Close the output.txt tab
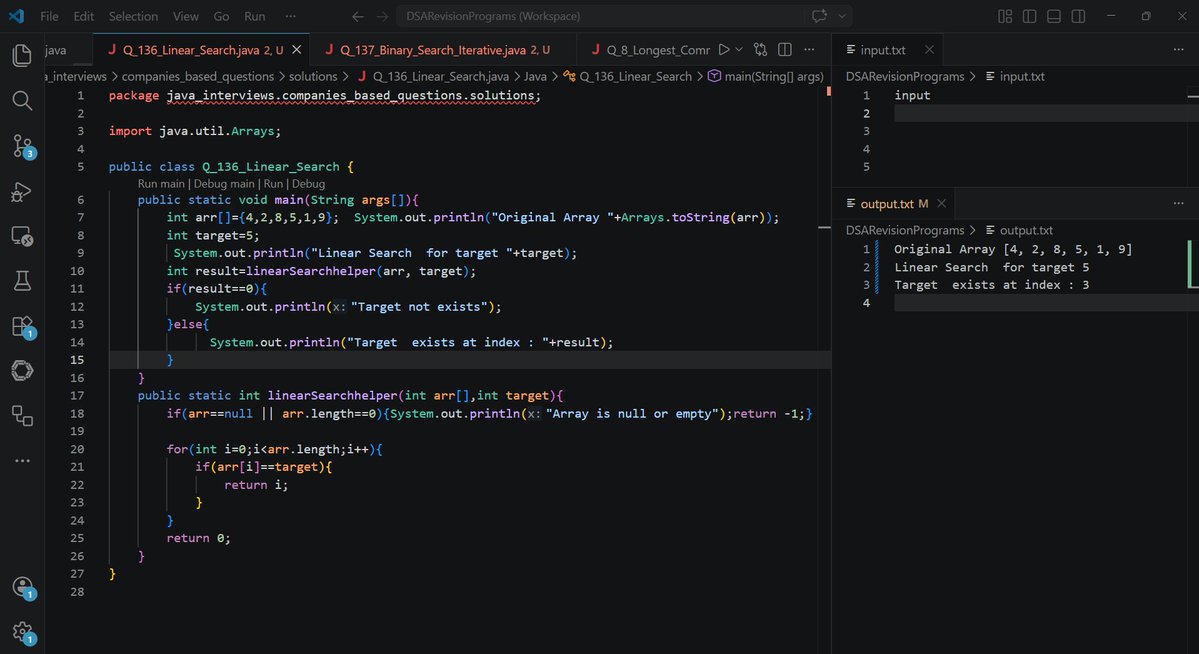 point(941,203)
